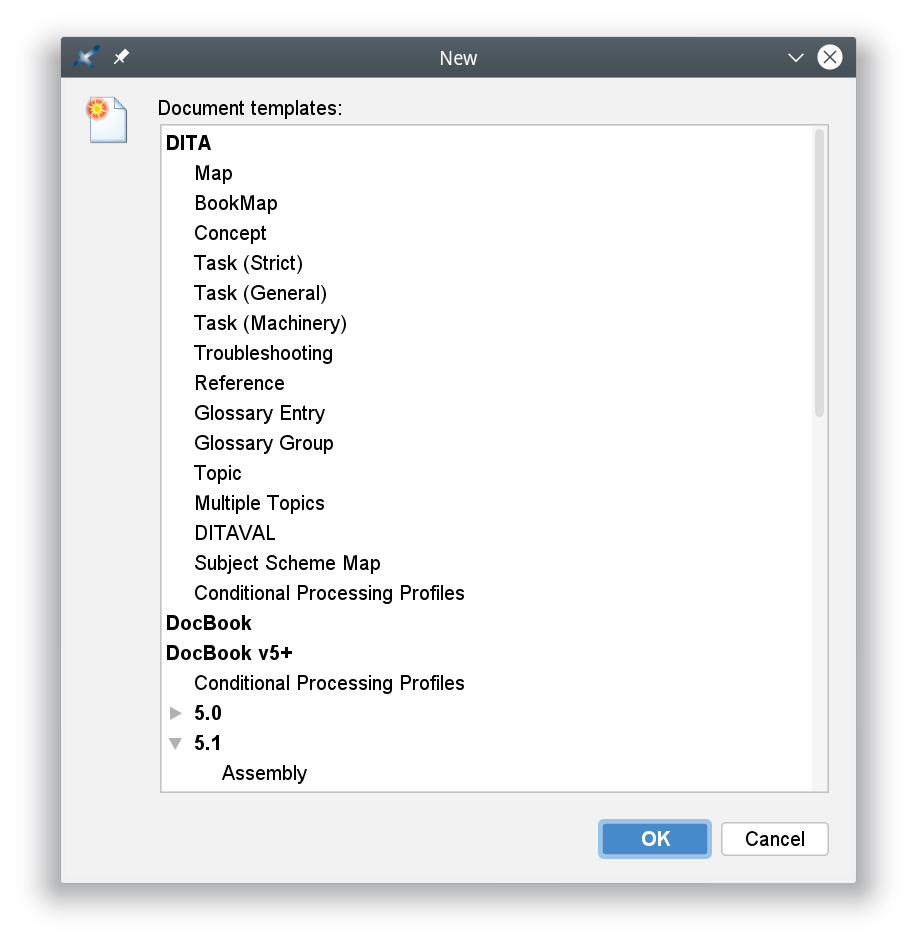Expand the 5.0 DocBook section
This screenshot has width=917, height=944.
[176, 713]
